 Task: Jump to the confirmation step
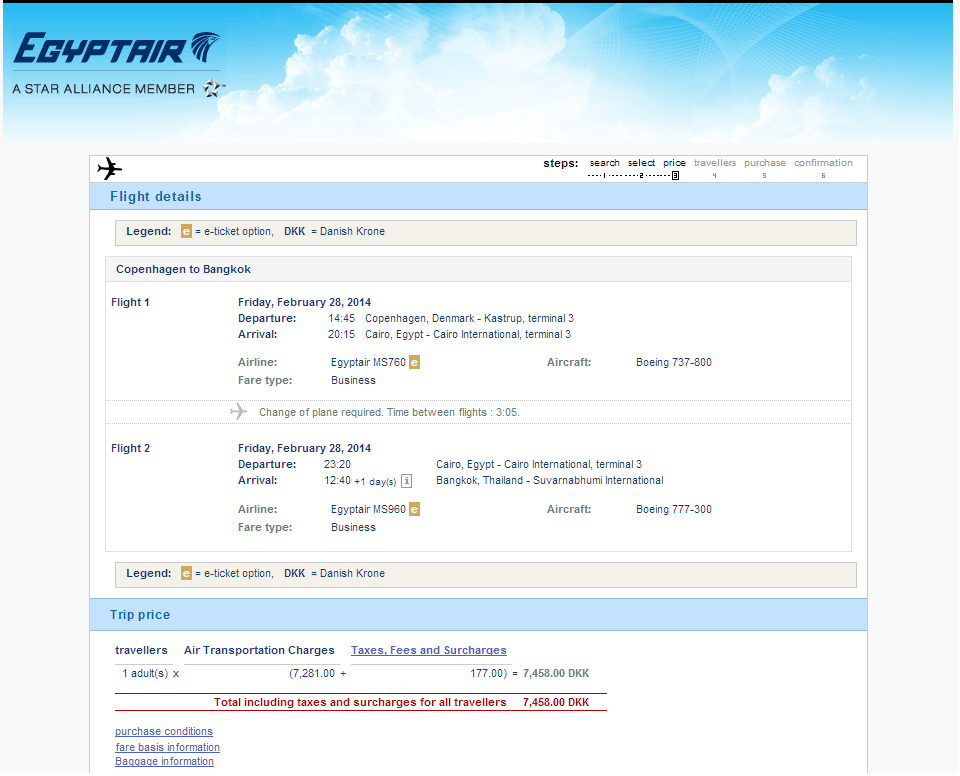823,163
